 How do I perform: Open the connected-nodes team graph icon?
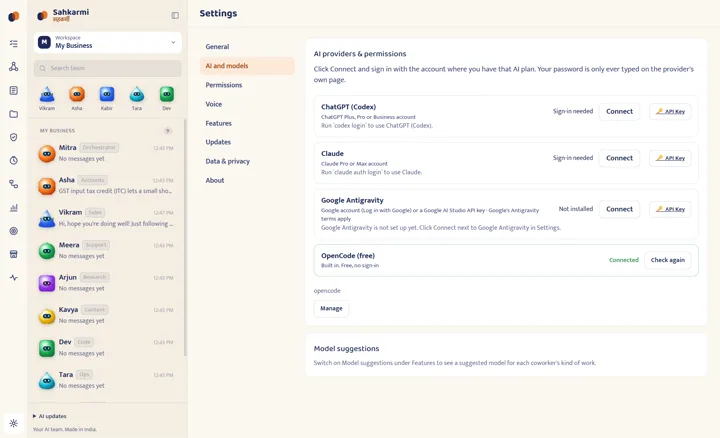[x=14, y=67]
